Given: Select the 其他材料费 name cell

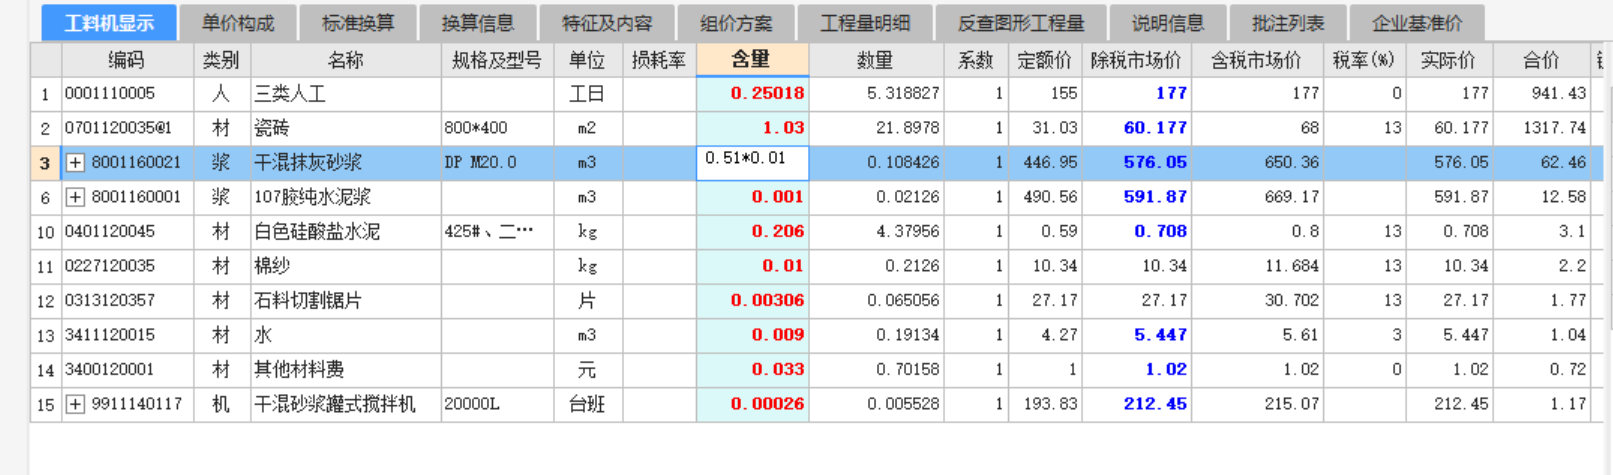Looking at the screenshot, I should (345, 370).
